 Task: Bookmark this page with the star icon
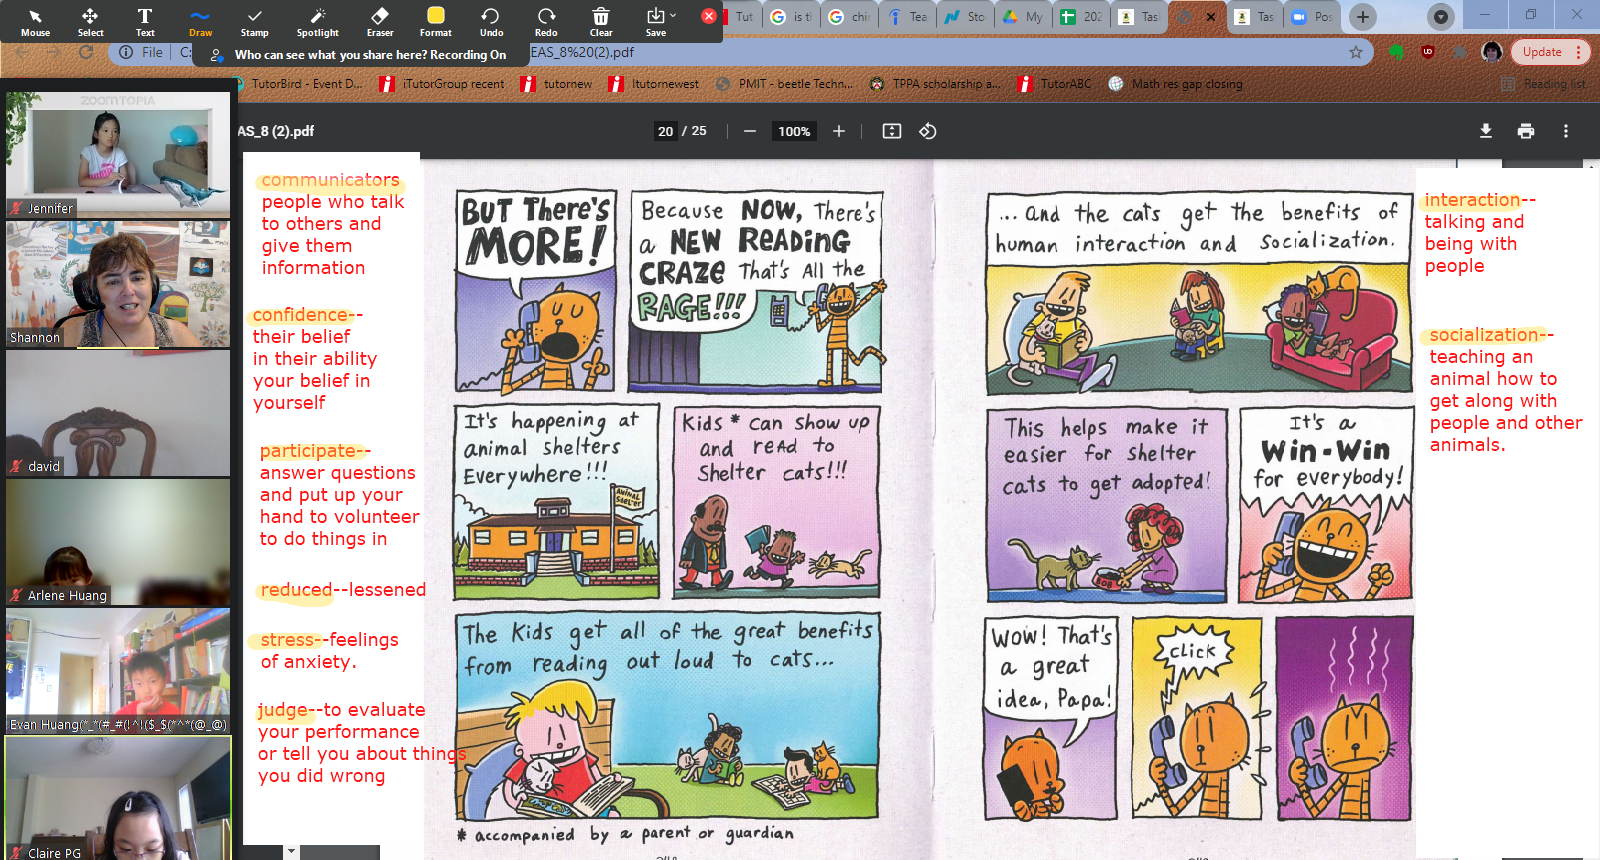pyautogui.click(x=1356, y=52)
